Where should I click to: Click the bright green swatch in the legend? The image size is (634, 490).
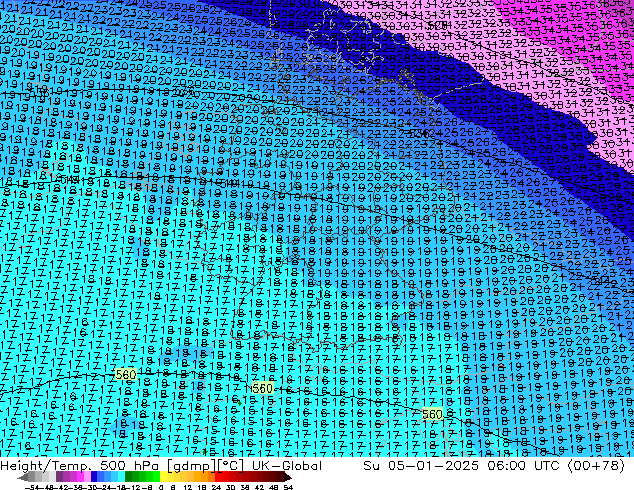[156, 477]
